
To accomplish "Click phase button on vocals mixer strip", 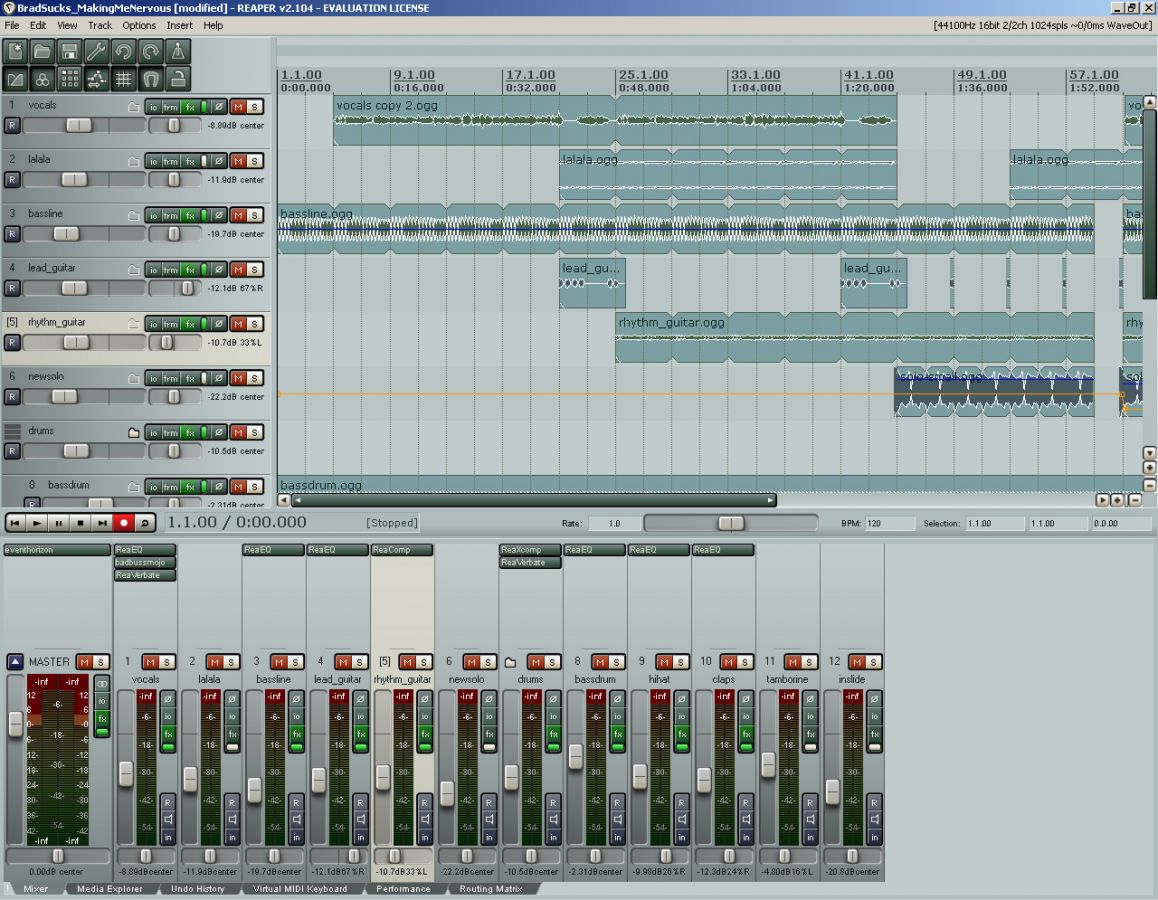I will click(168, 698).
